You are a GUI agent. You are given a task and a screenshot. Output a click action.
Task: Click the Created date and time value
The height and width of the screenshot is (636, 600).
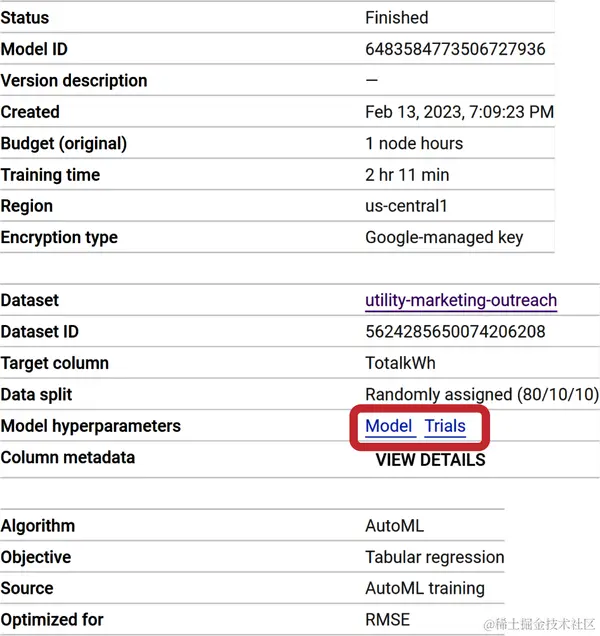(x=459, y=112)
